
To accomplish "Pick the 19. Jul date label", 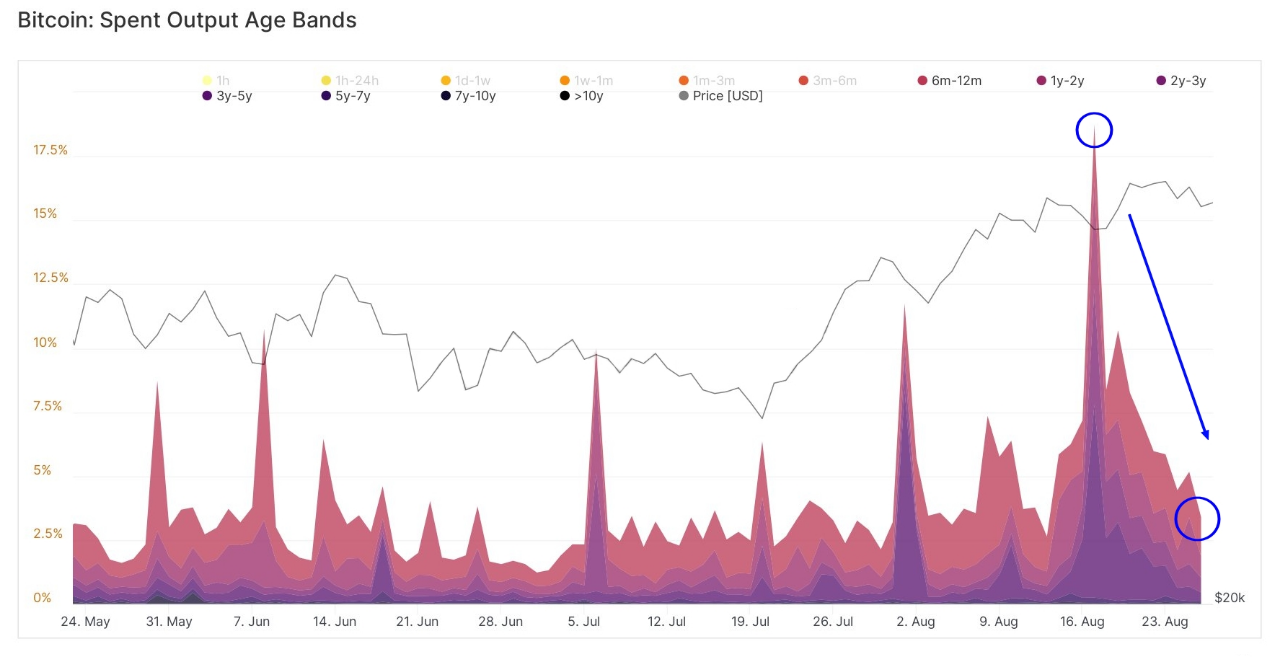I will click(x=749, y=621).
